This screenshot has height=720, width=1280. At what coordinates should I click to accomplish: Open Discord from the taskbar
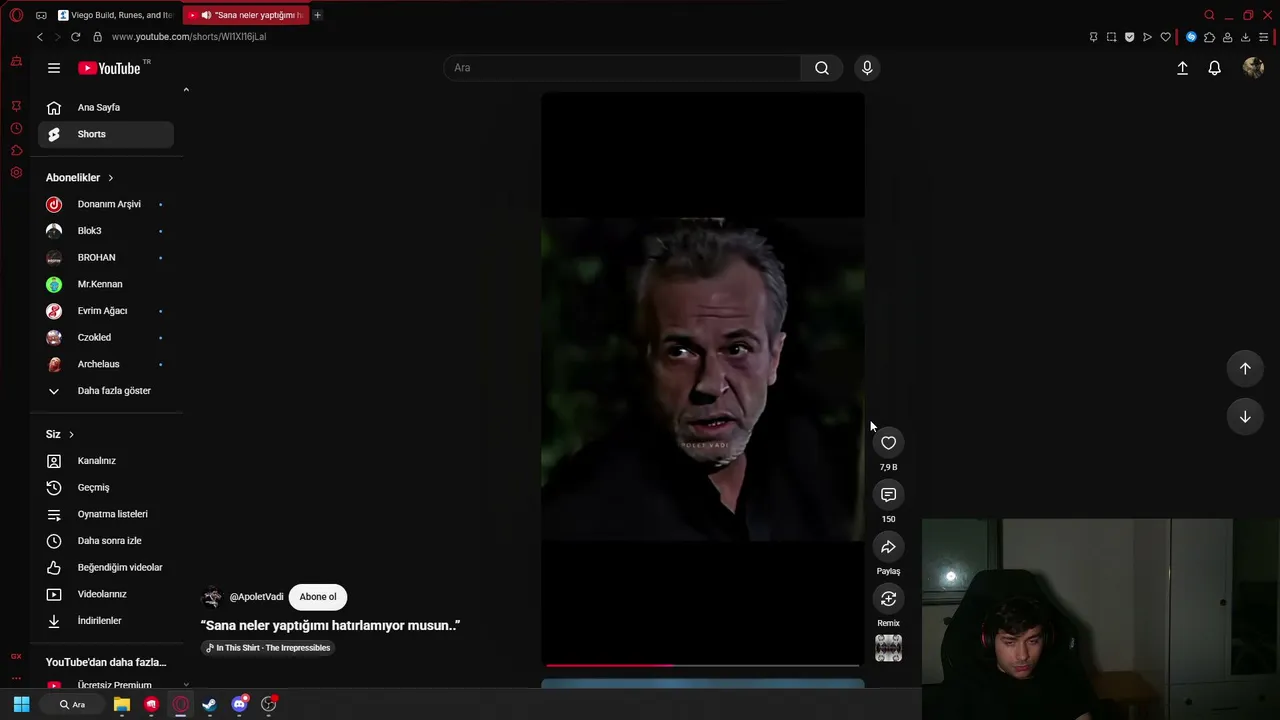pos(239,704)
